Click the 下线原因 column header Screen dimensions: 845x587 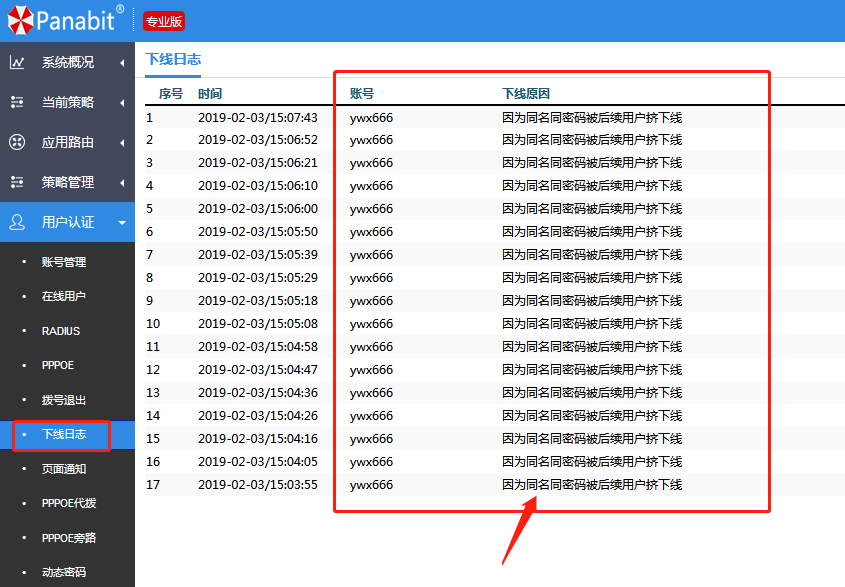coord(526,94)
